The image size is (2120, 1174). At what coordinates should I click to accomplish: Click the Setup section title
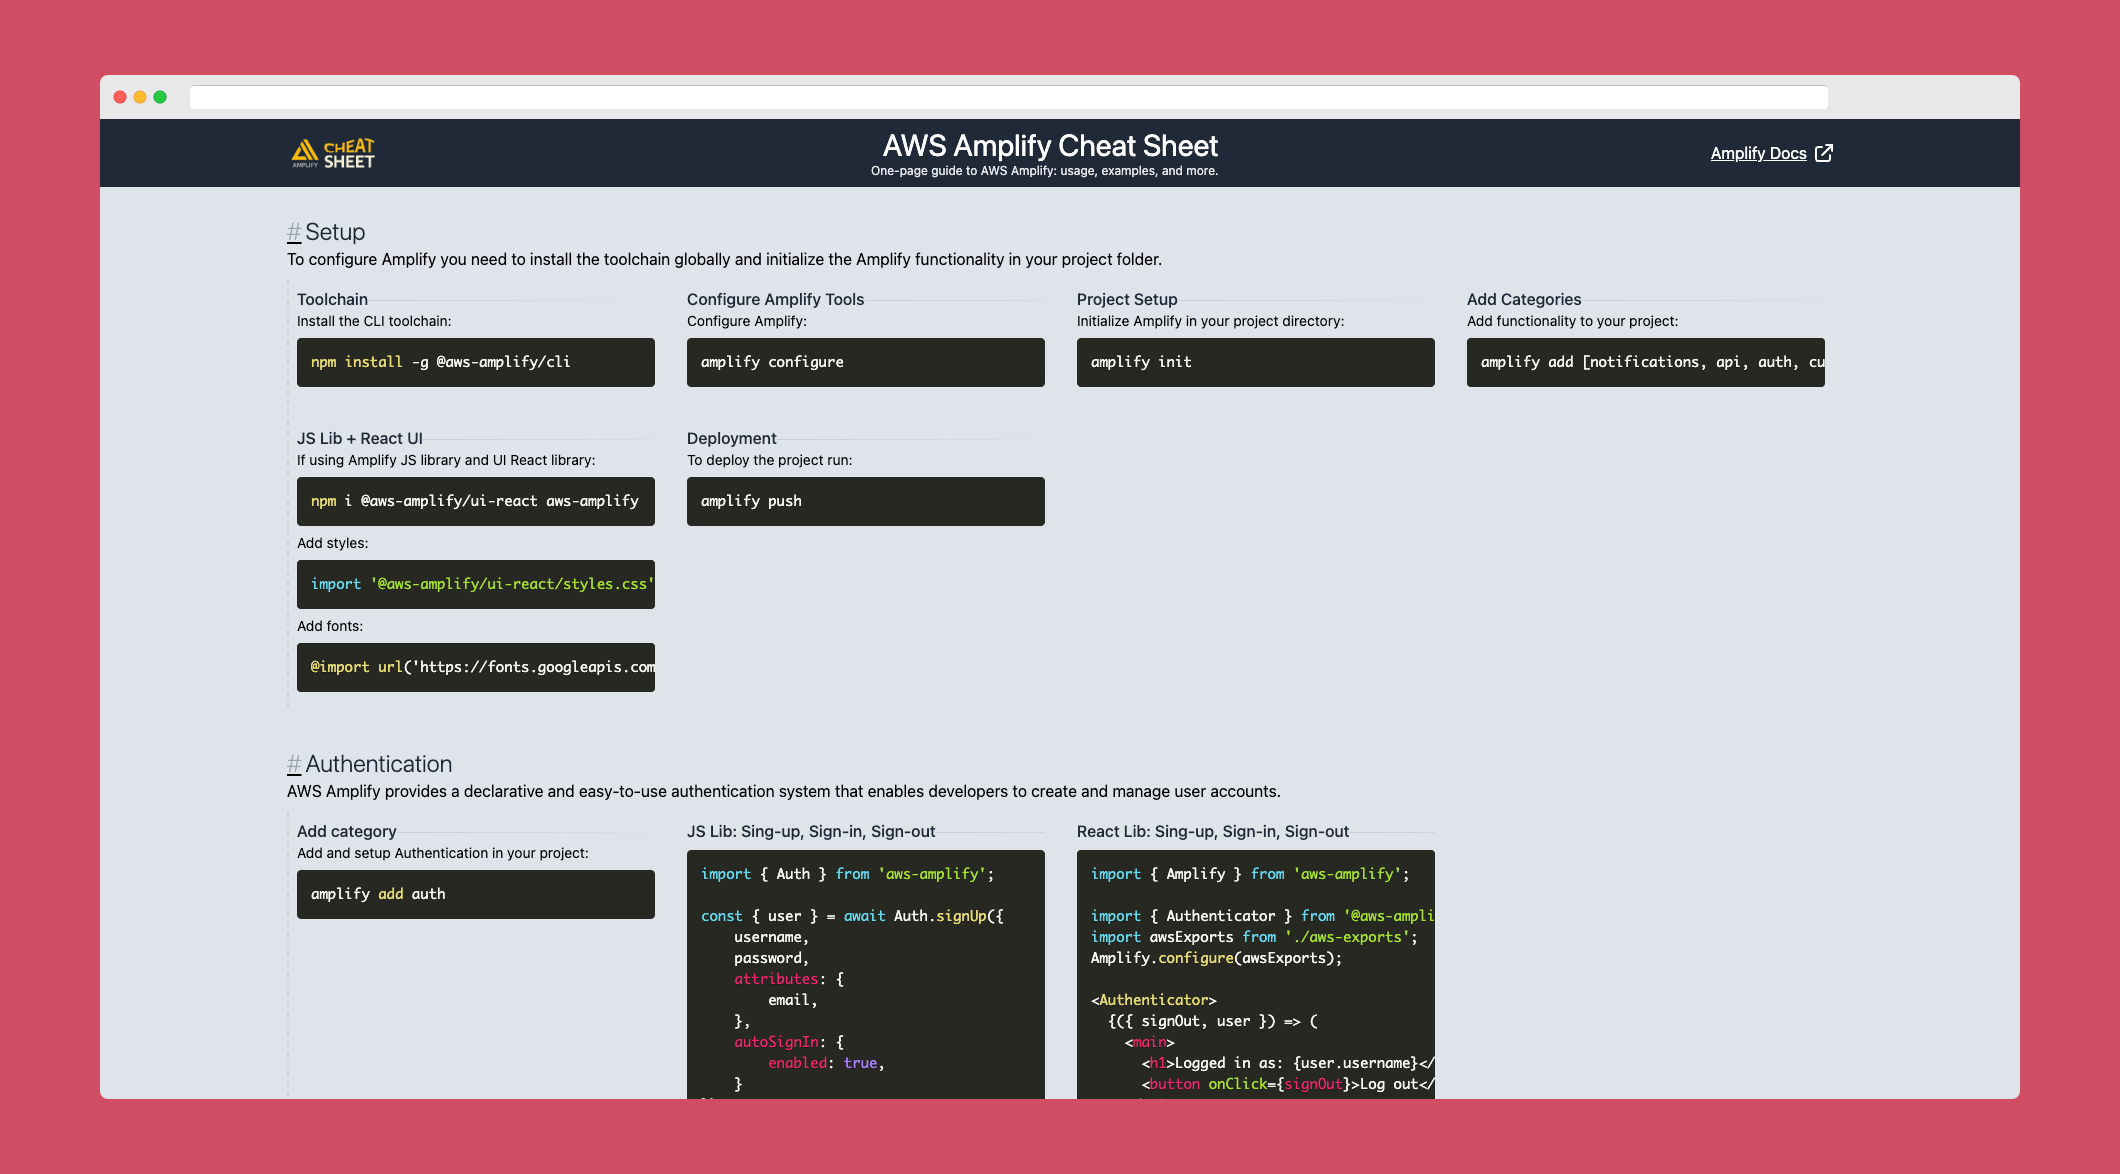(x=335, y=232)
